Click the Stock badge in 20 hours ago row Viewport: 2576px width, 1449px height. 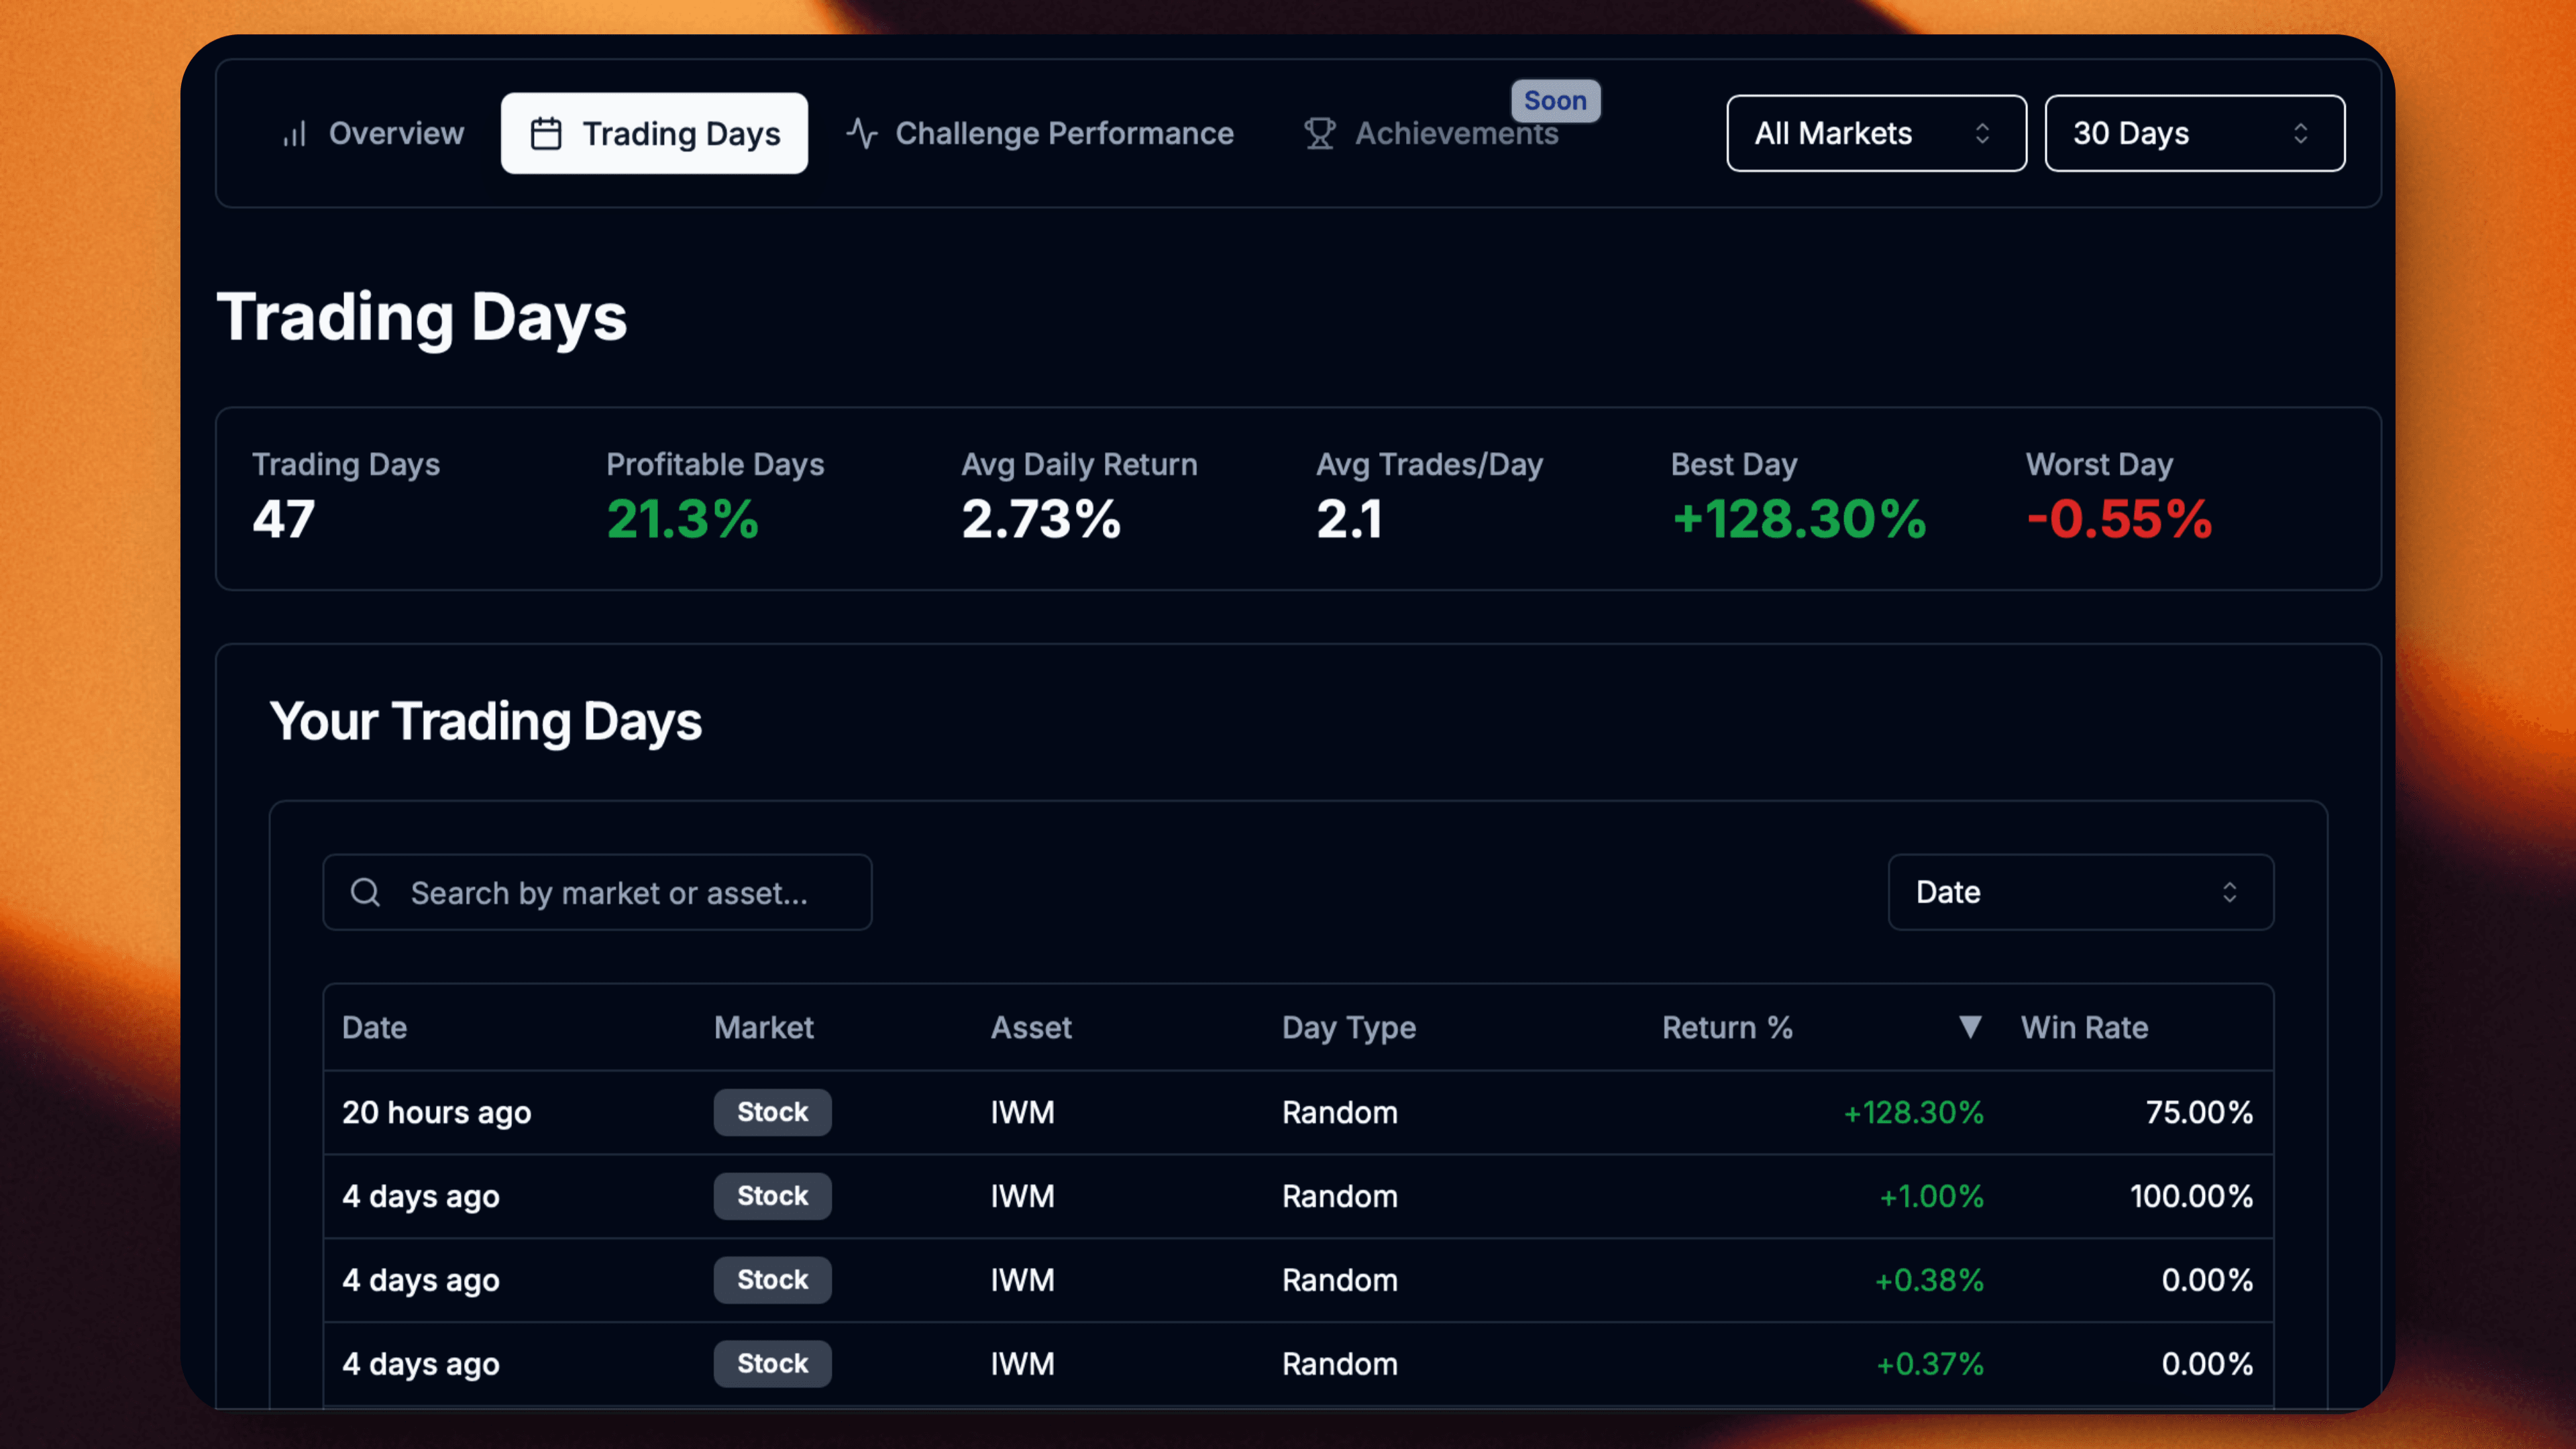[x=772, y=1112]
